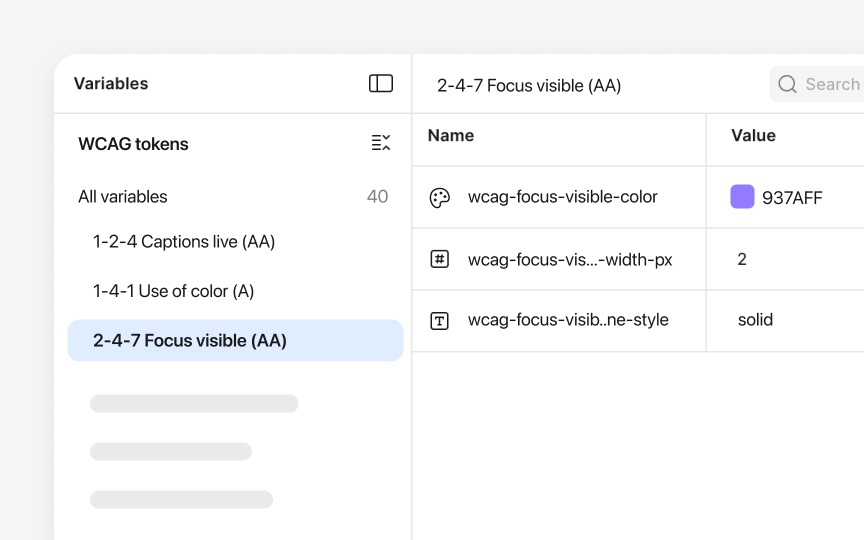Image resolution: width=864 pixels, height=540 pixels.
Task: Select the 1-4-1 Use of color (A) group
Action: [174, 291]
